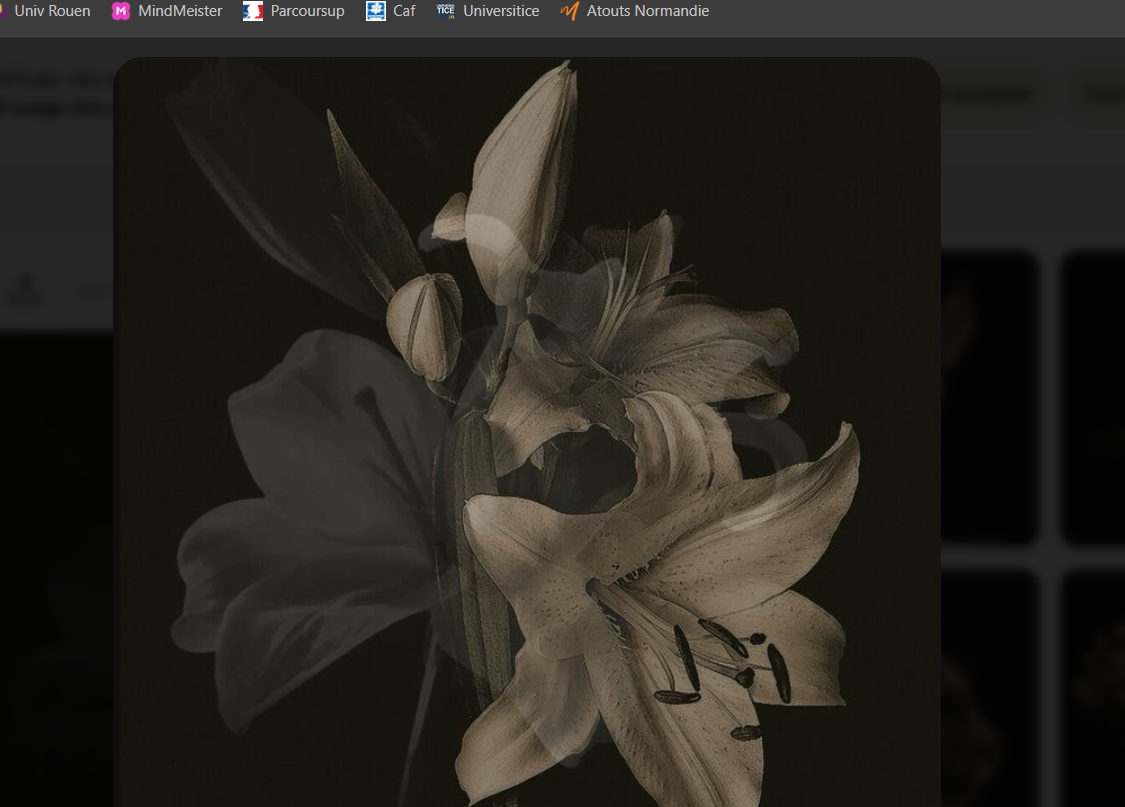Viewport: 1125px width, 807px height.
Task: Select the lower dimmed thumbnail beside the image
Action: tap(990, 688)
